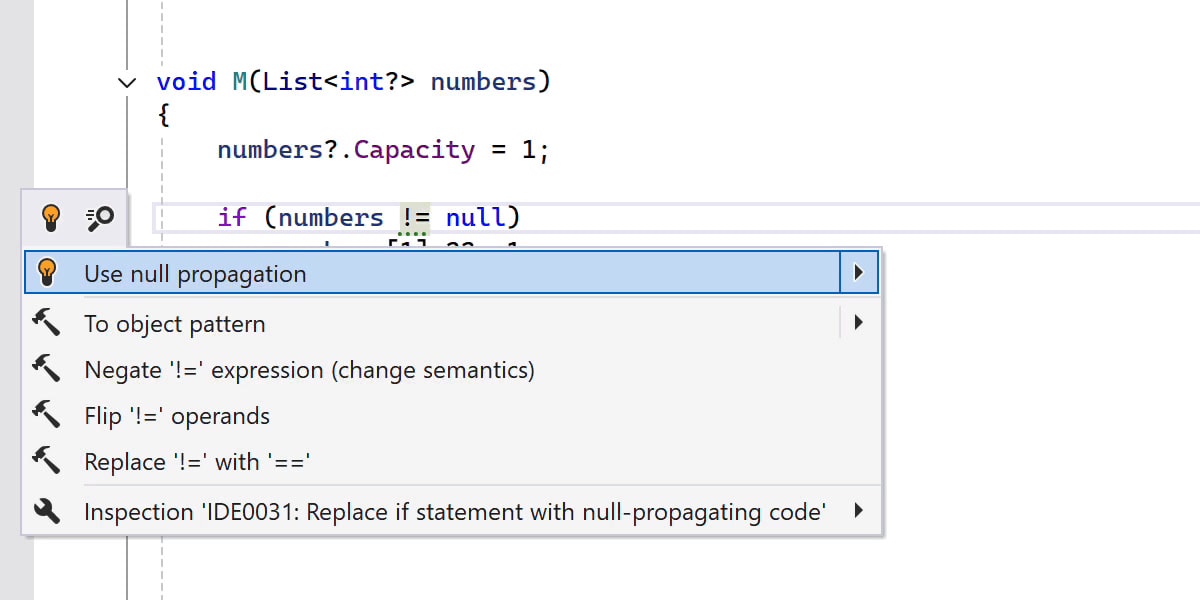The width and height of the screenshot is (1200, 600).
Task: Click the hammer icon next to 'To object pattern'
Action: [x=47, y=322]
